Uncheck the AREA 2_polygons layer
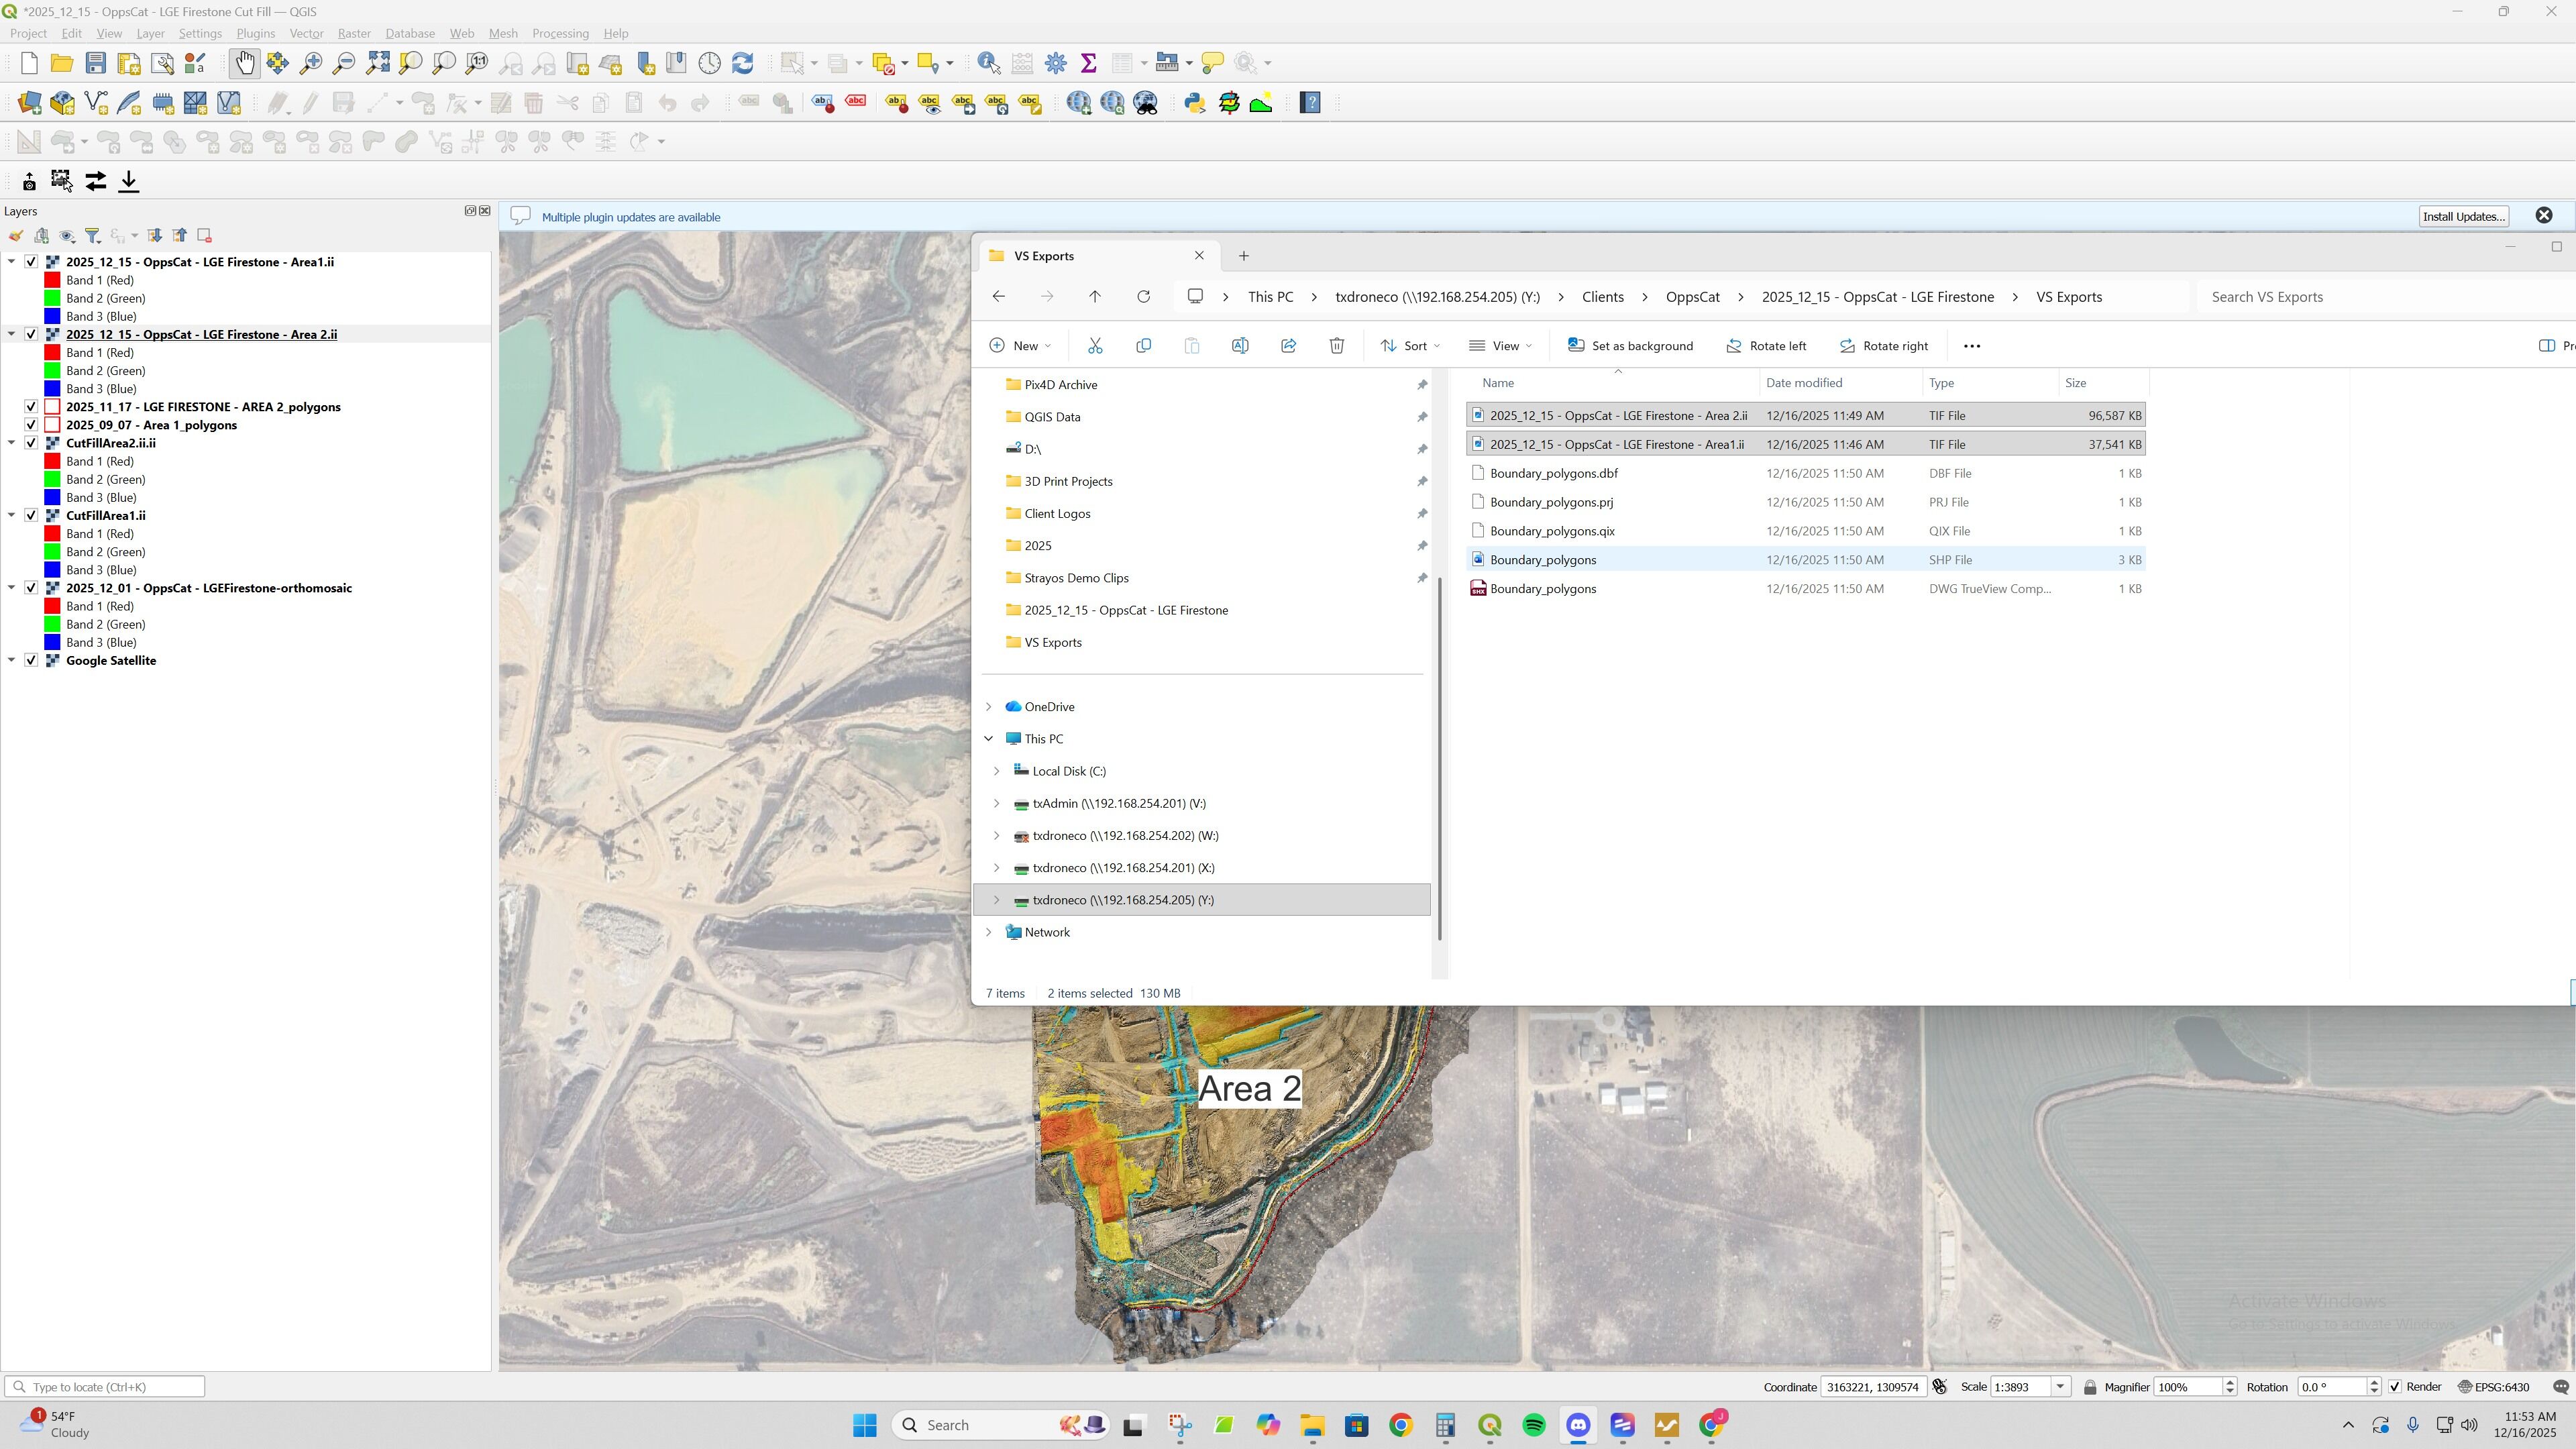 tap(31, 407)
